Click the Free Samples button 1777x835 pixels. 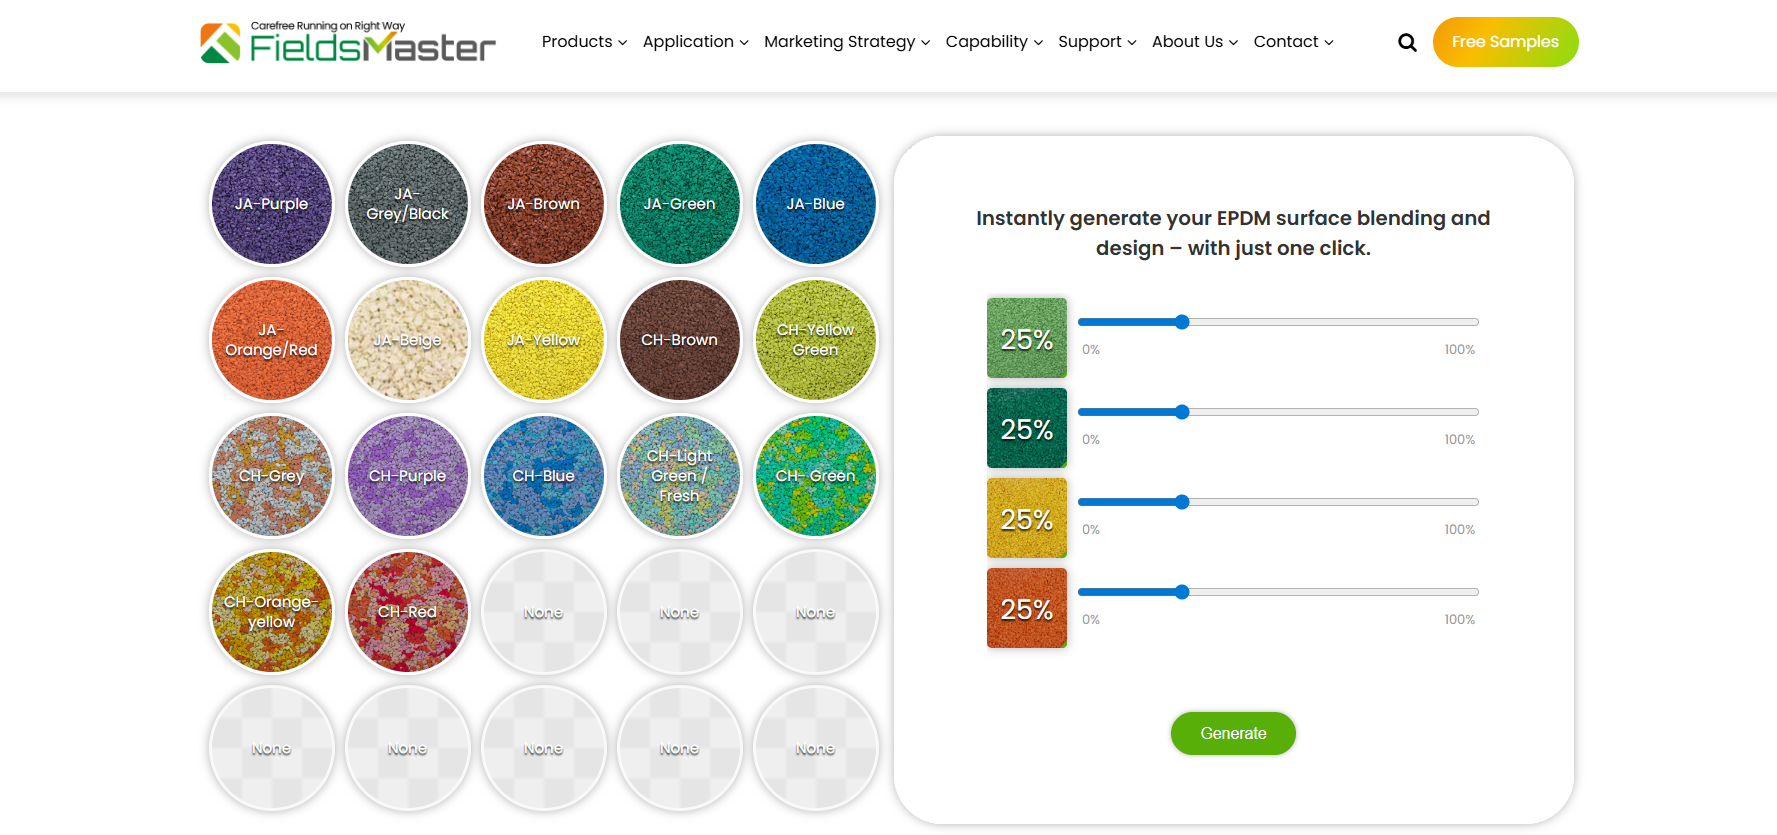point(1505,42)
